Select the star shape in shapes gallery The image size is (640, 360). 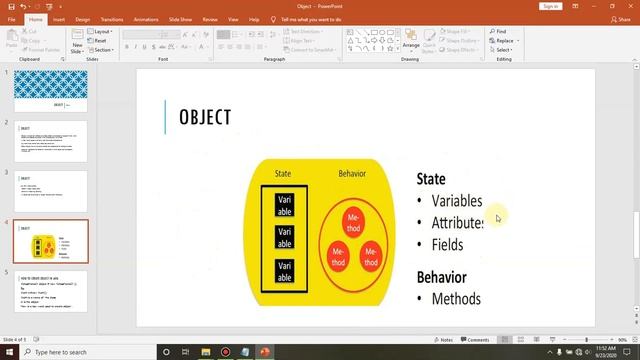pyautogui.click(x=390, y=49)
